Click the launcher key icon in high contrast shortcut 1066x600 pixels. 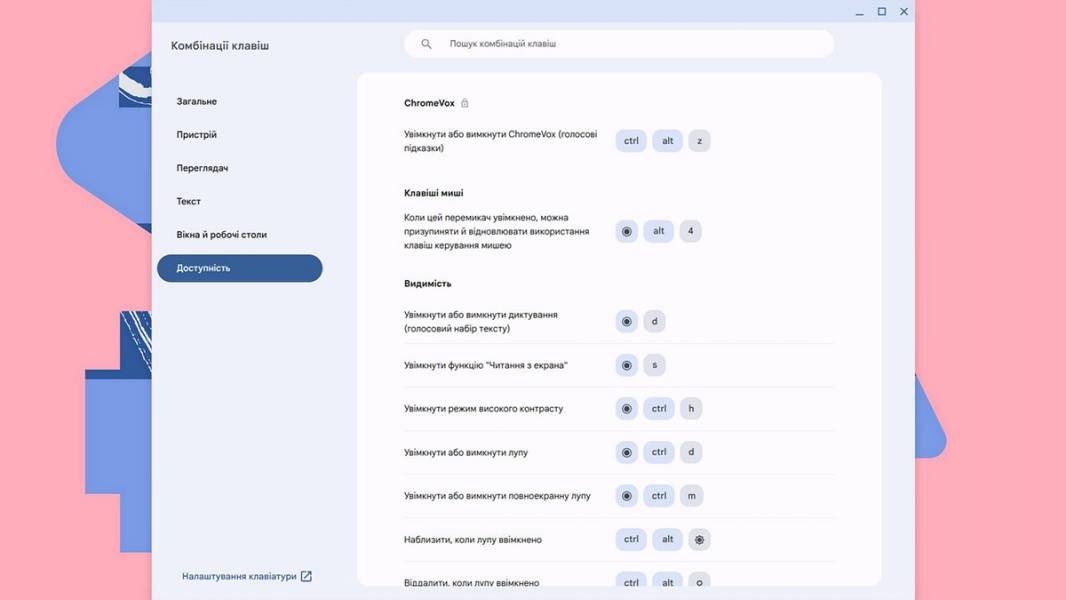click(627, 408)
